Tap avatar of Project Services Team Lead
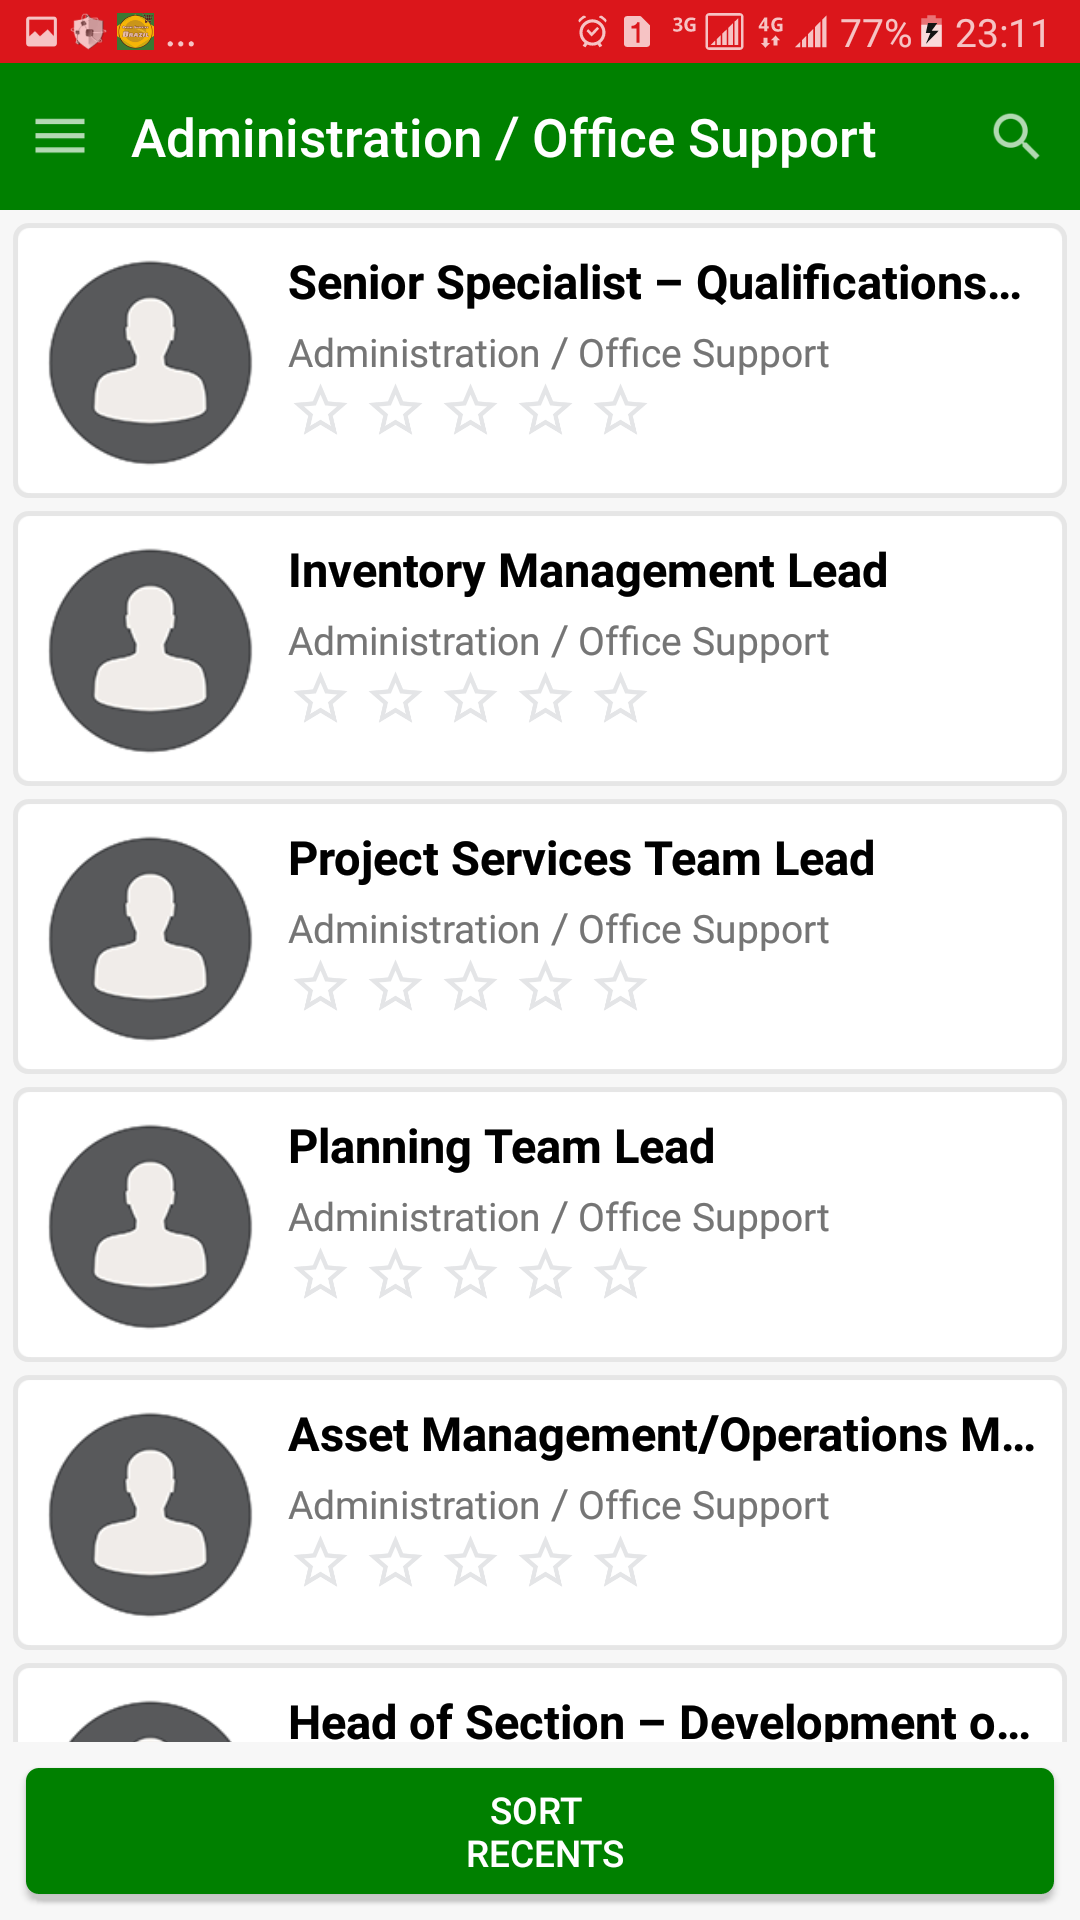This screenshot has height=1920, width=1080. click(x=150, y=938)
